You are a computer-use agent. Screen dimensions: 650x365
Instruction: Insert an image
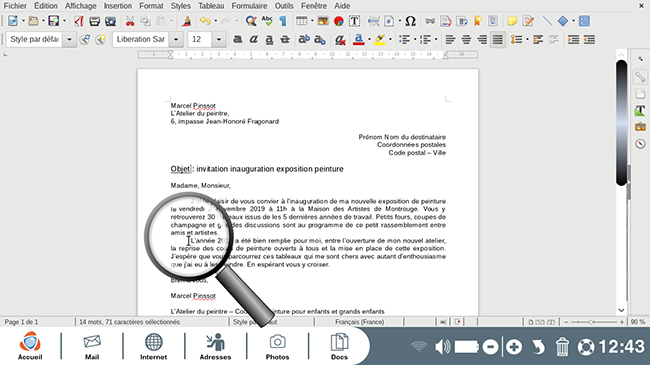[x=323, y=21]
